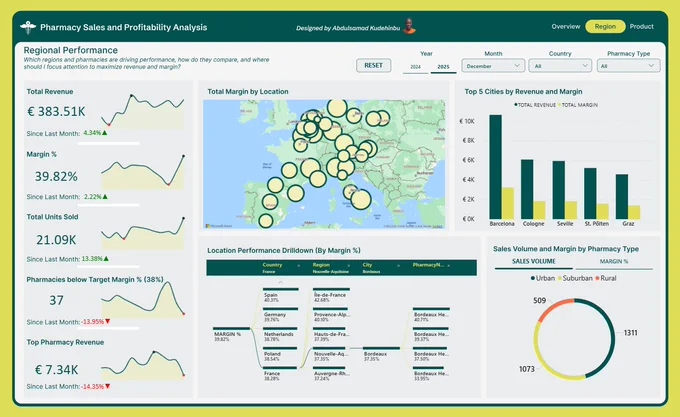
Task: Select year 2024 in Year slicer
Action: pos(415,67)
